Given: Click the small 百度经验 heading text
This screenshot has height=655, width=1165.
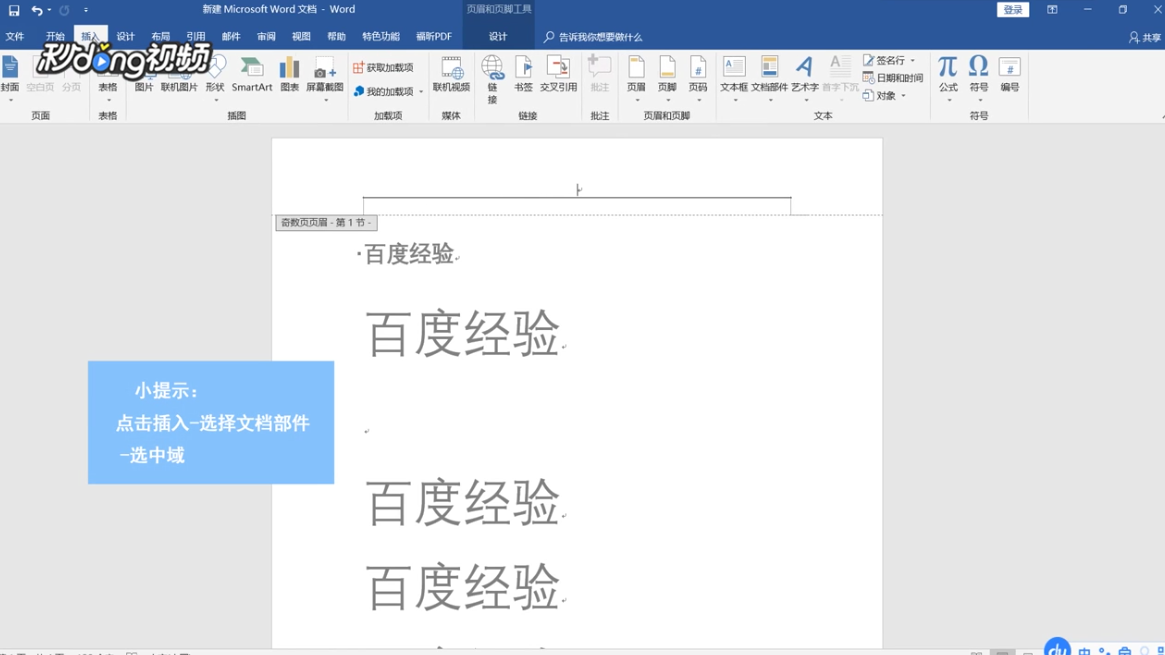Looking at the screenshot, I should [409, 254].
